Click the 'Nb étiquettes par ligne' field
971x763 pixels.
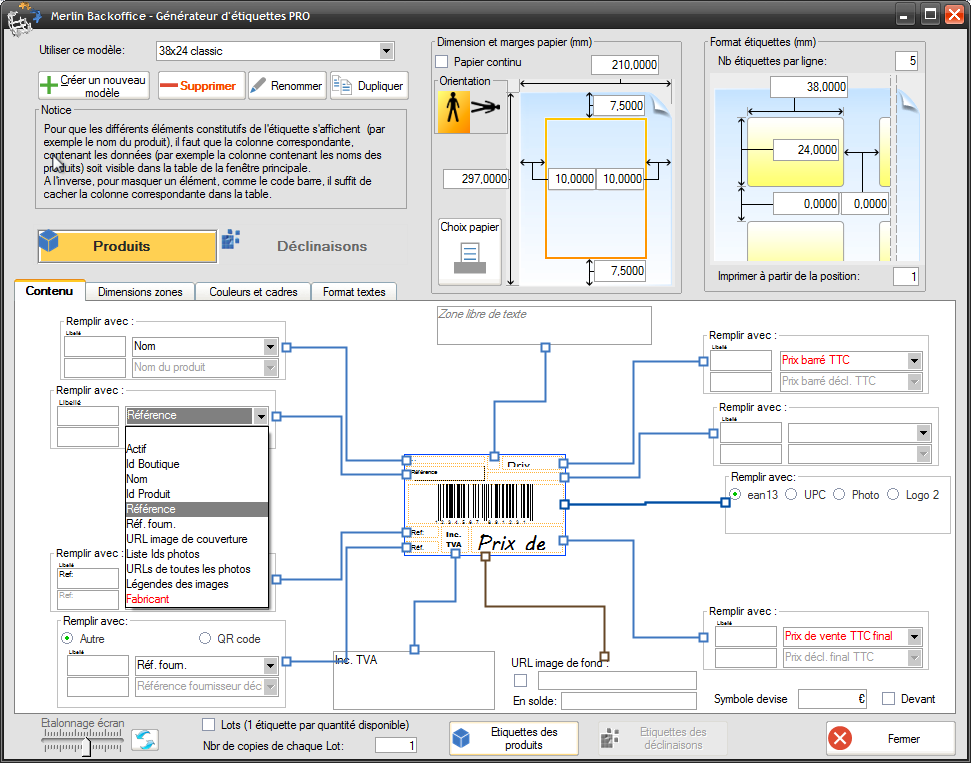pos(906,61)
